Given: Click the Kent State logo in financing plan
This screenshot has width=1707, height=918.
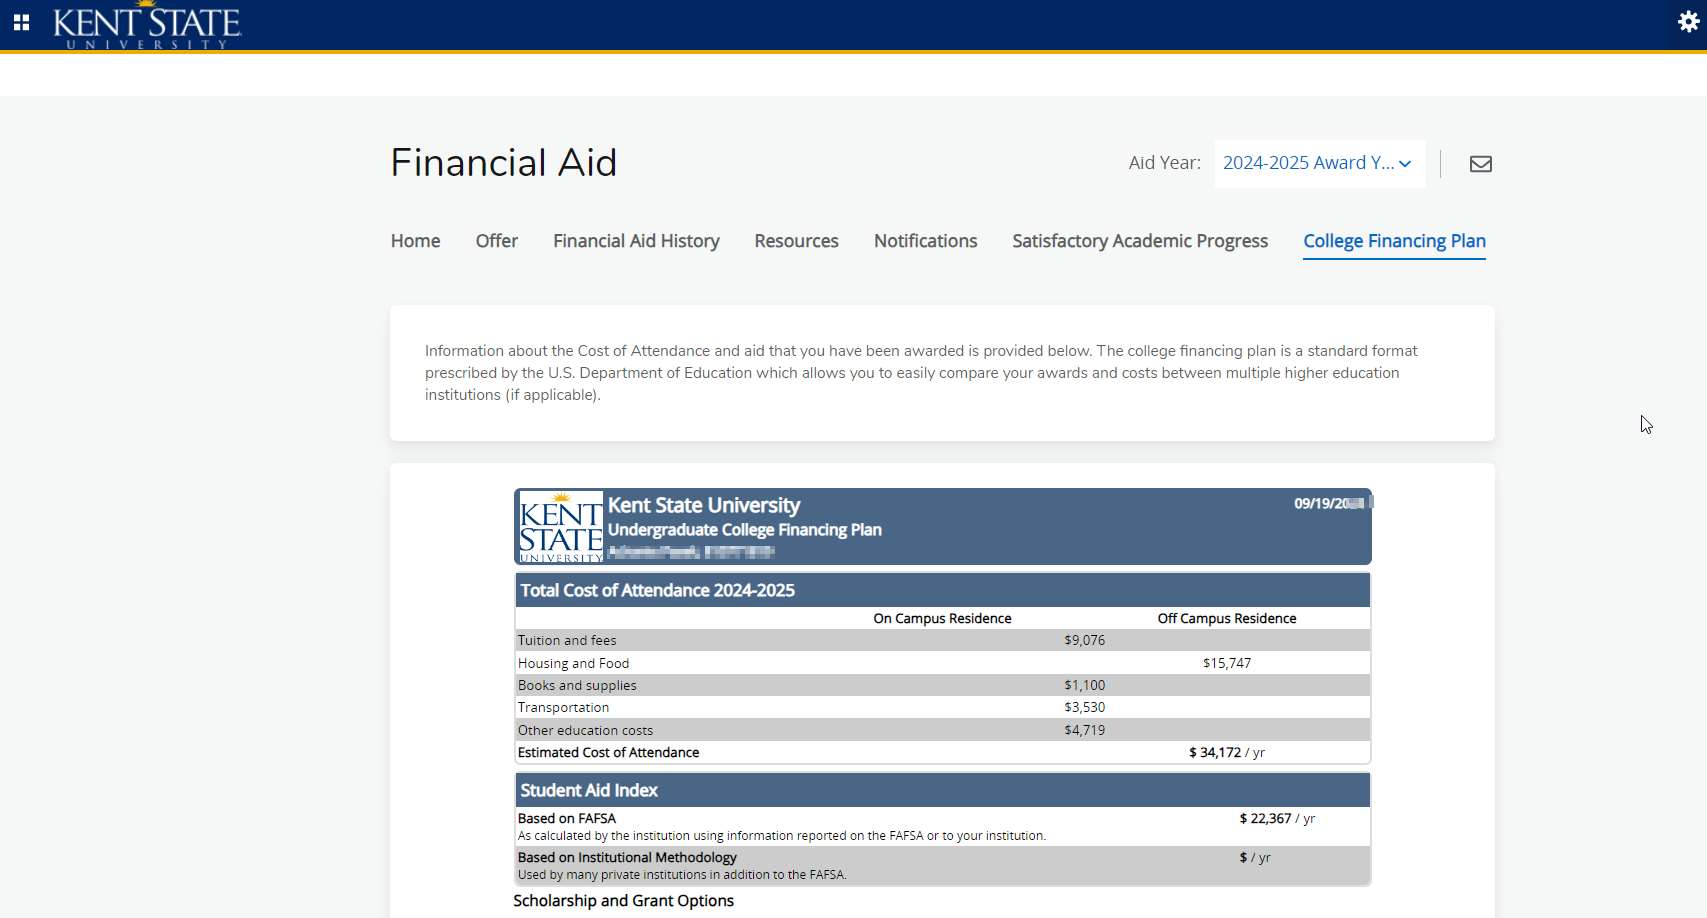Looking at the screenshot, I should click(561, 527).
